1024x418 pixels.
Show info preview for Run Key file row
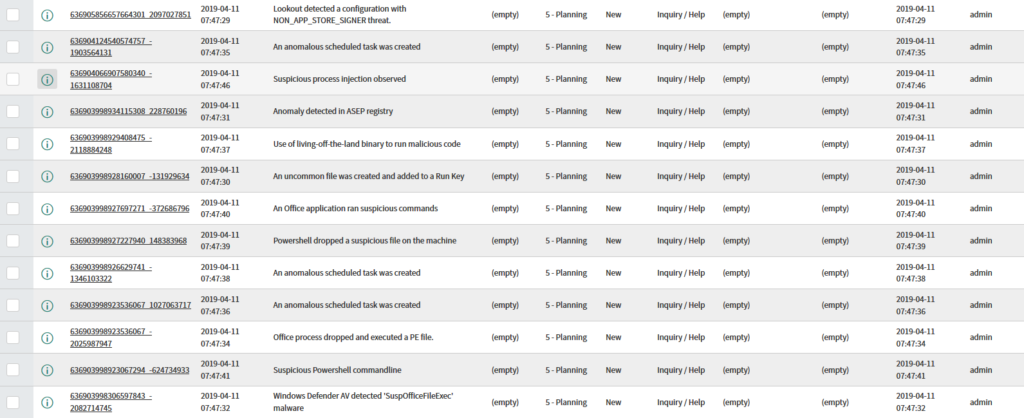(47, 176)
